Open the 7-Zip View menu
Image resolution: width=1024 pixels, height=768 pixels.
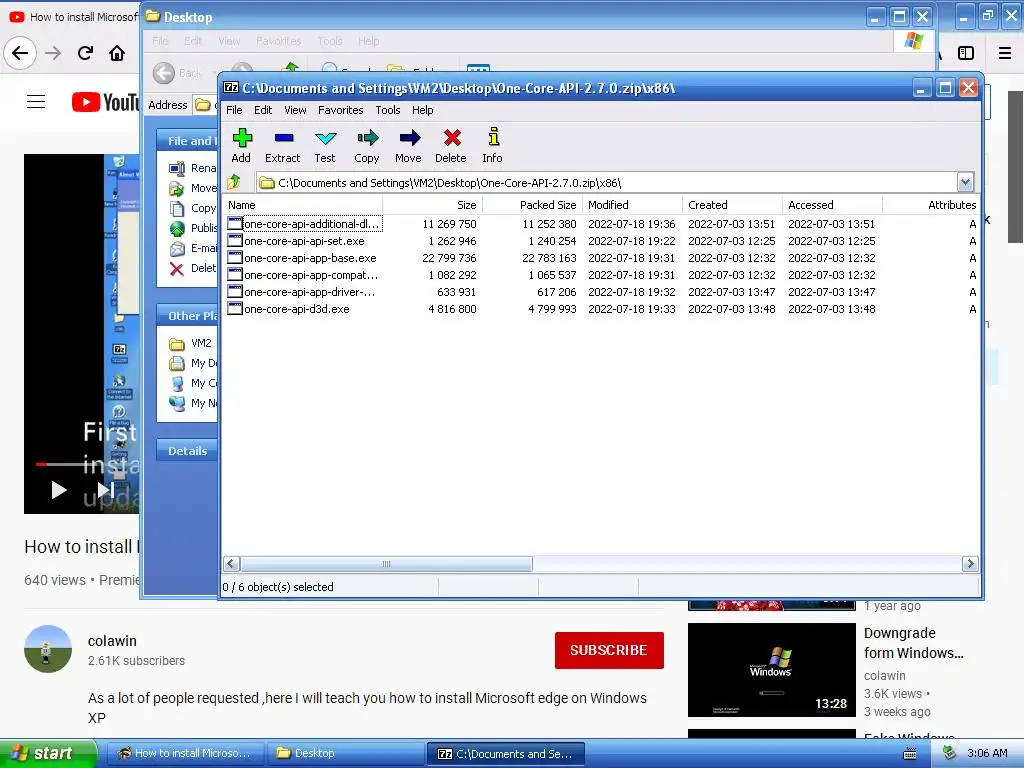(x=295, y=110)
